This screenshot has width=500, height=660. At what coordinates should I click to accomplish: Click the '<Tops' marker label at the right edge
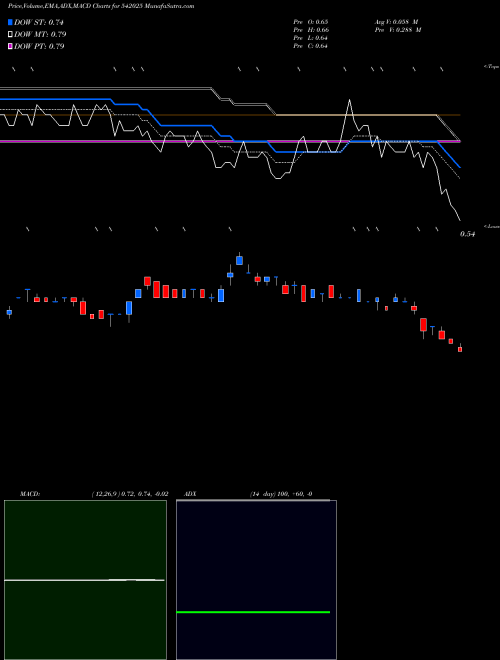(491, 67)
